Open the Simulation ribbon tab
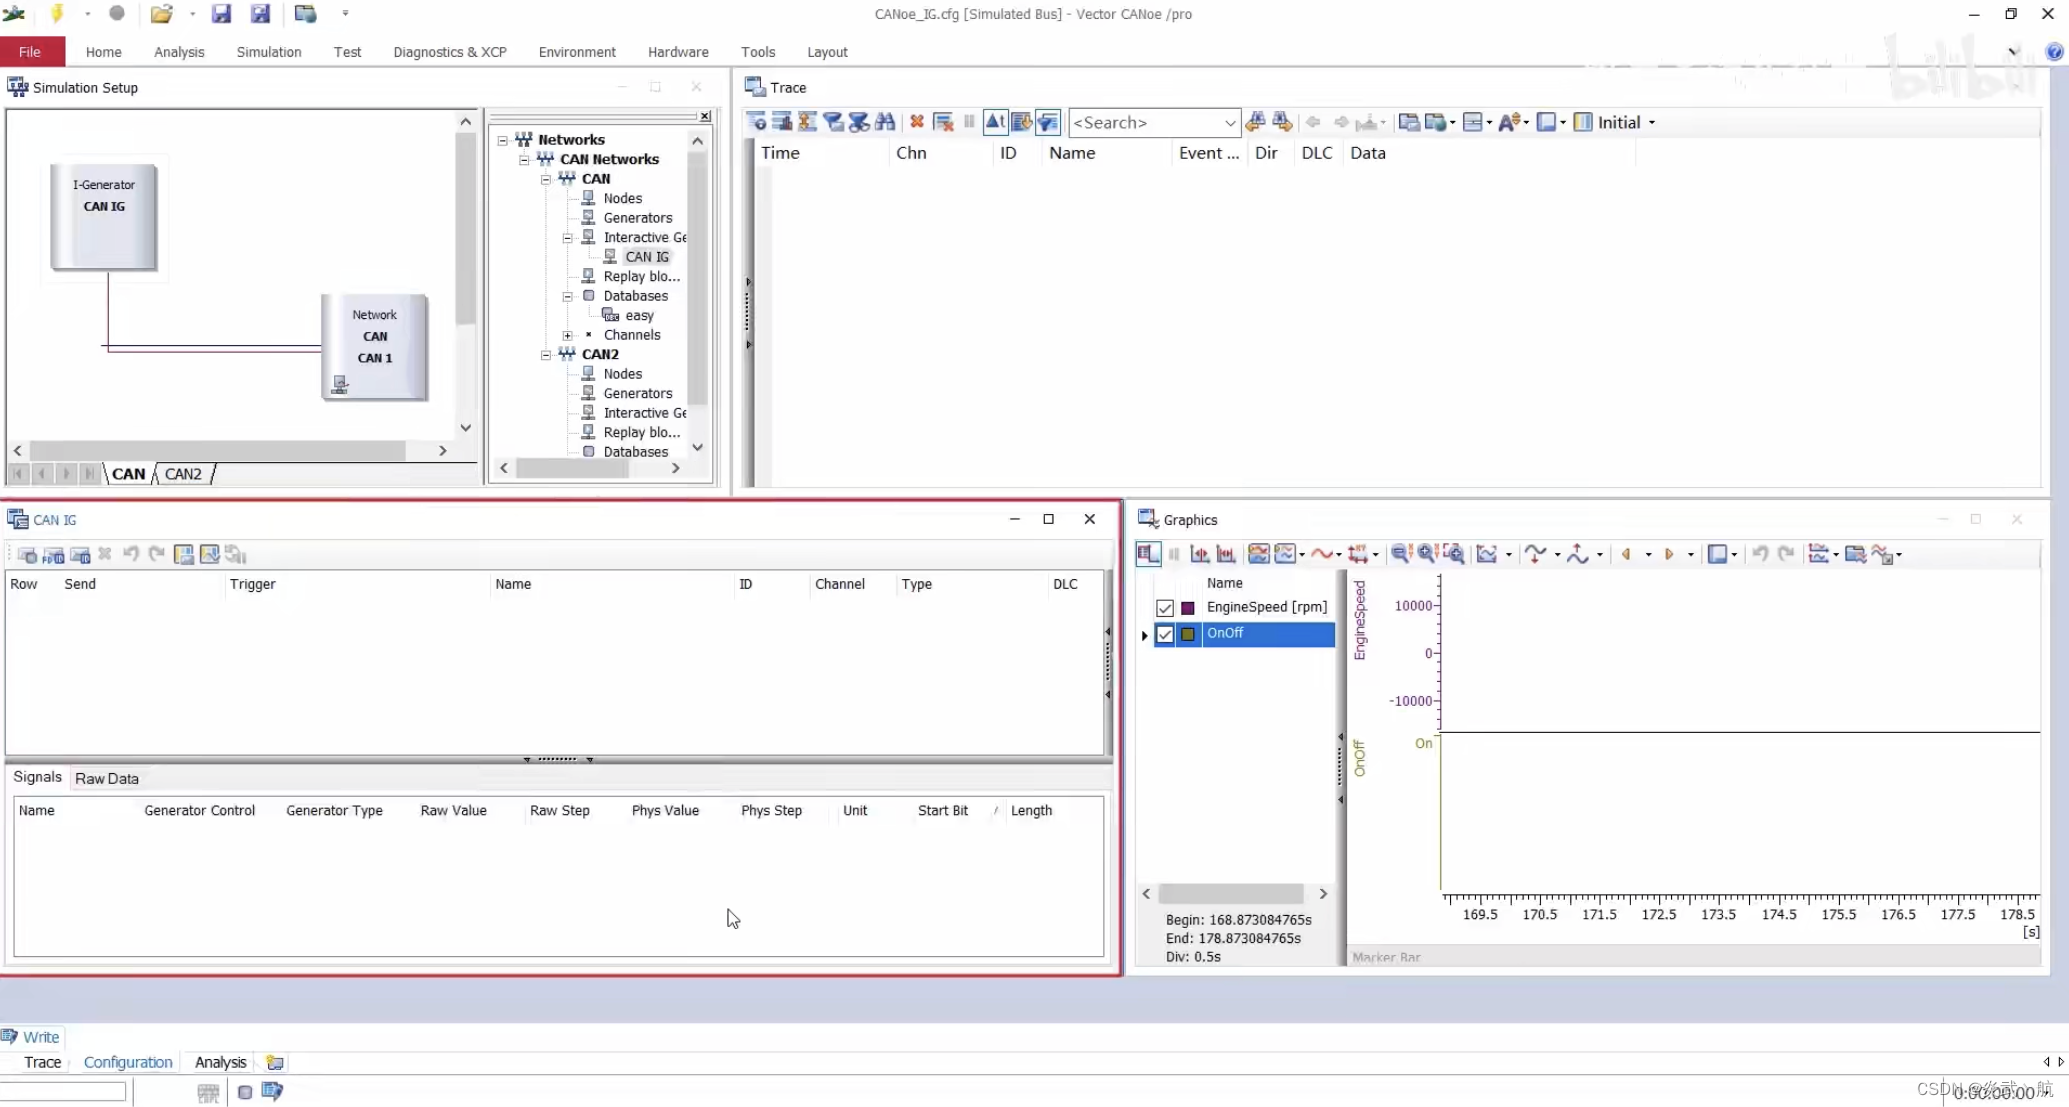 click(x=268, y=52)
